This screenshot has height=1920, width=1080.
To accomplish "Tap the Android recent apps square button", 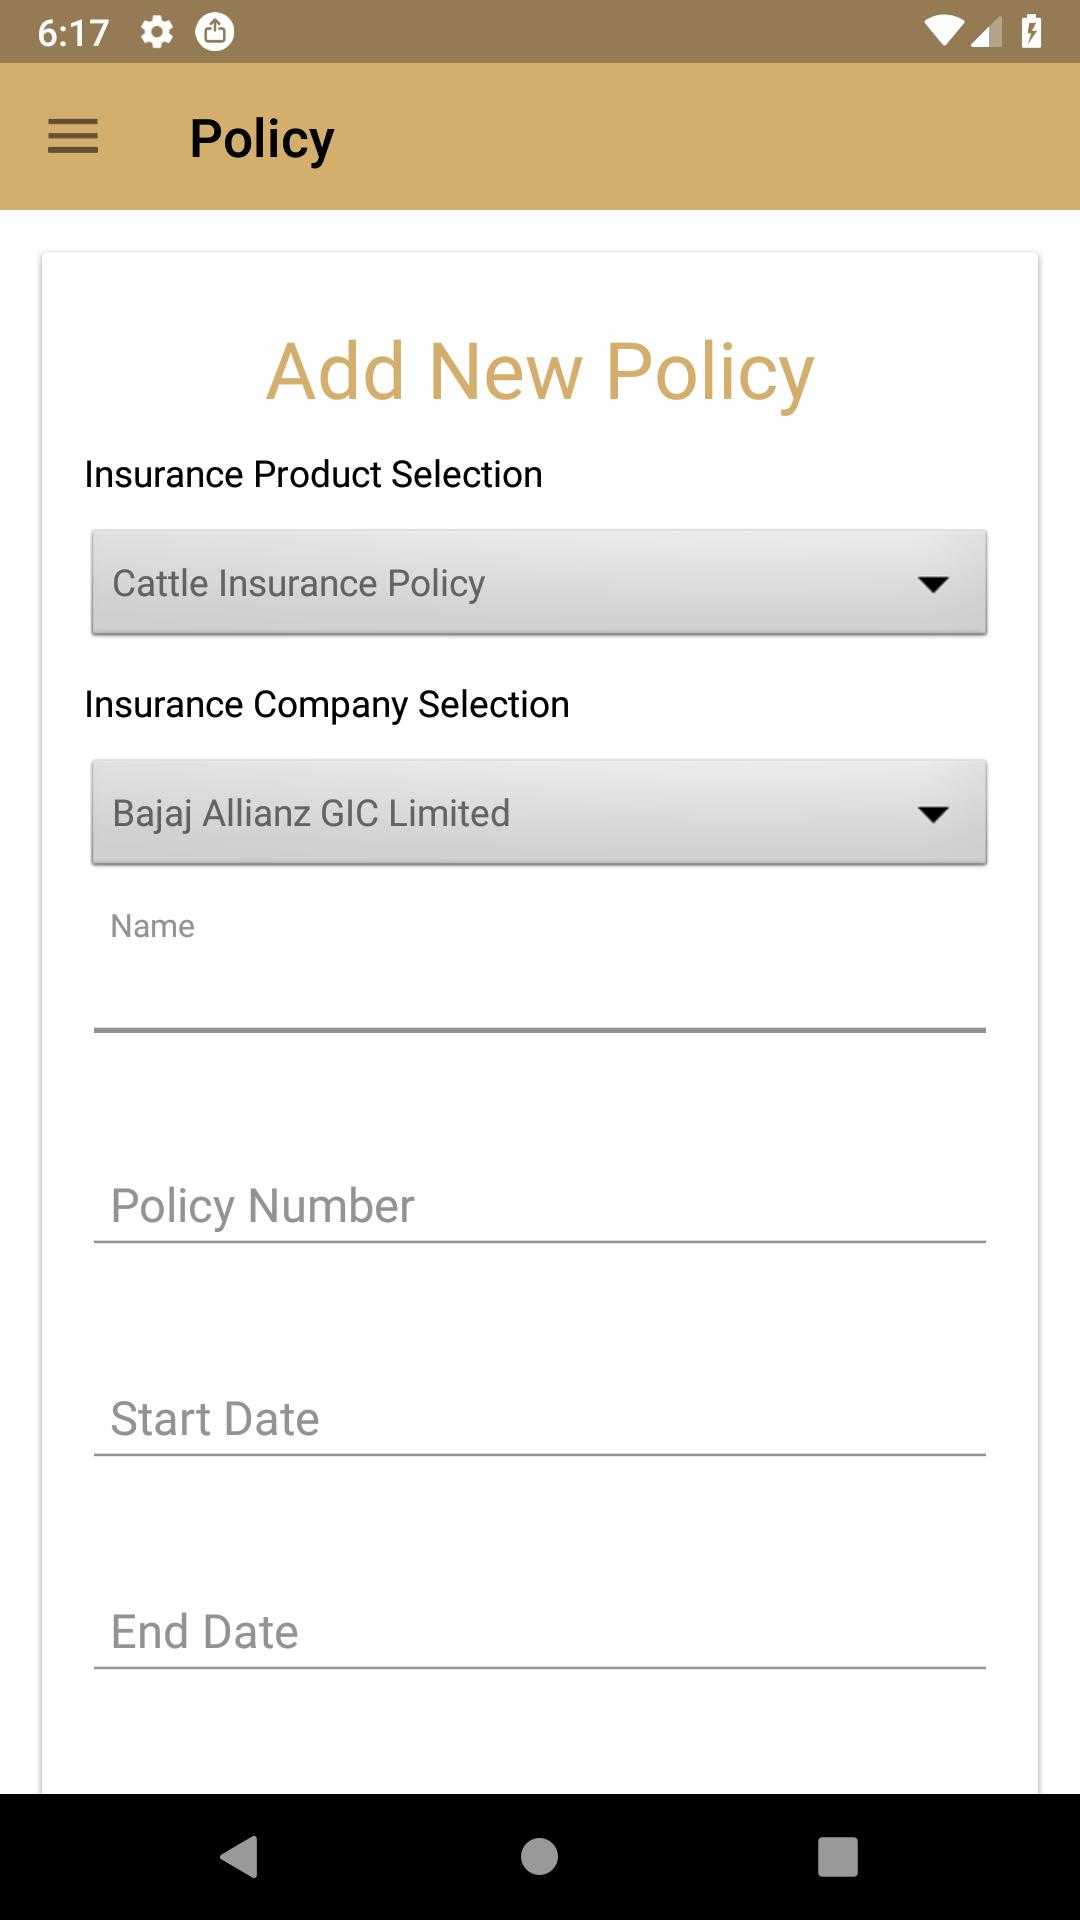I will (x=838, y=1856).
